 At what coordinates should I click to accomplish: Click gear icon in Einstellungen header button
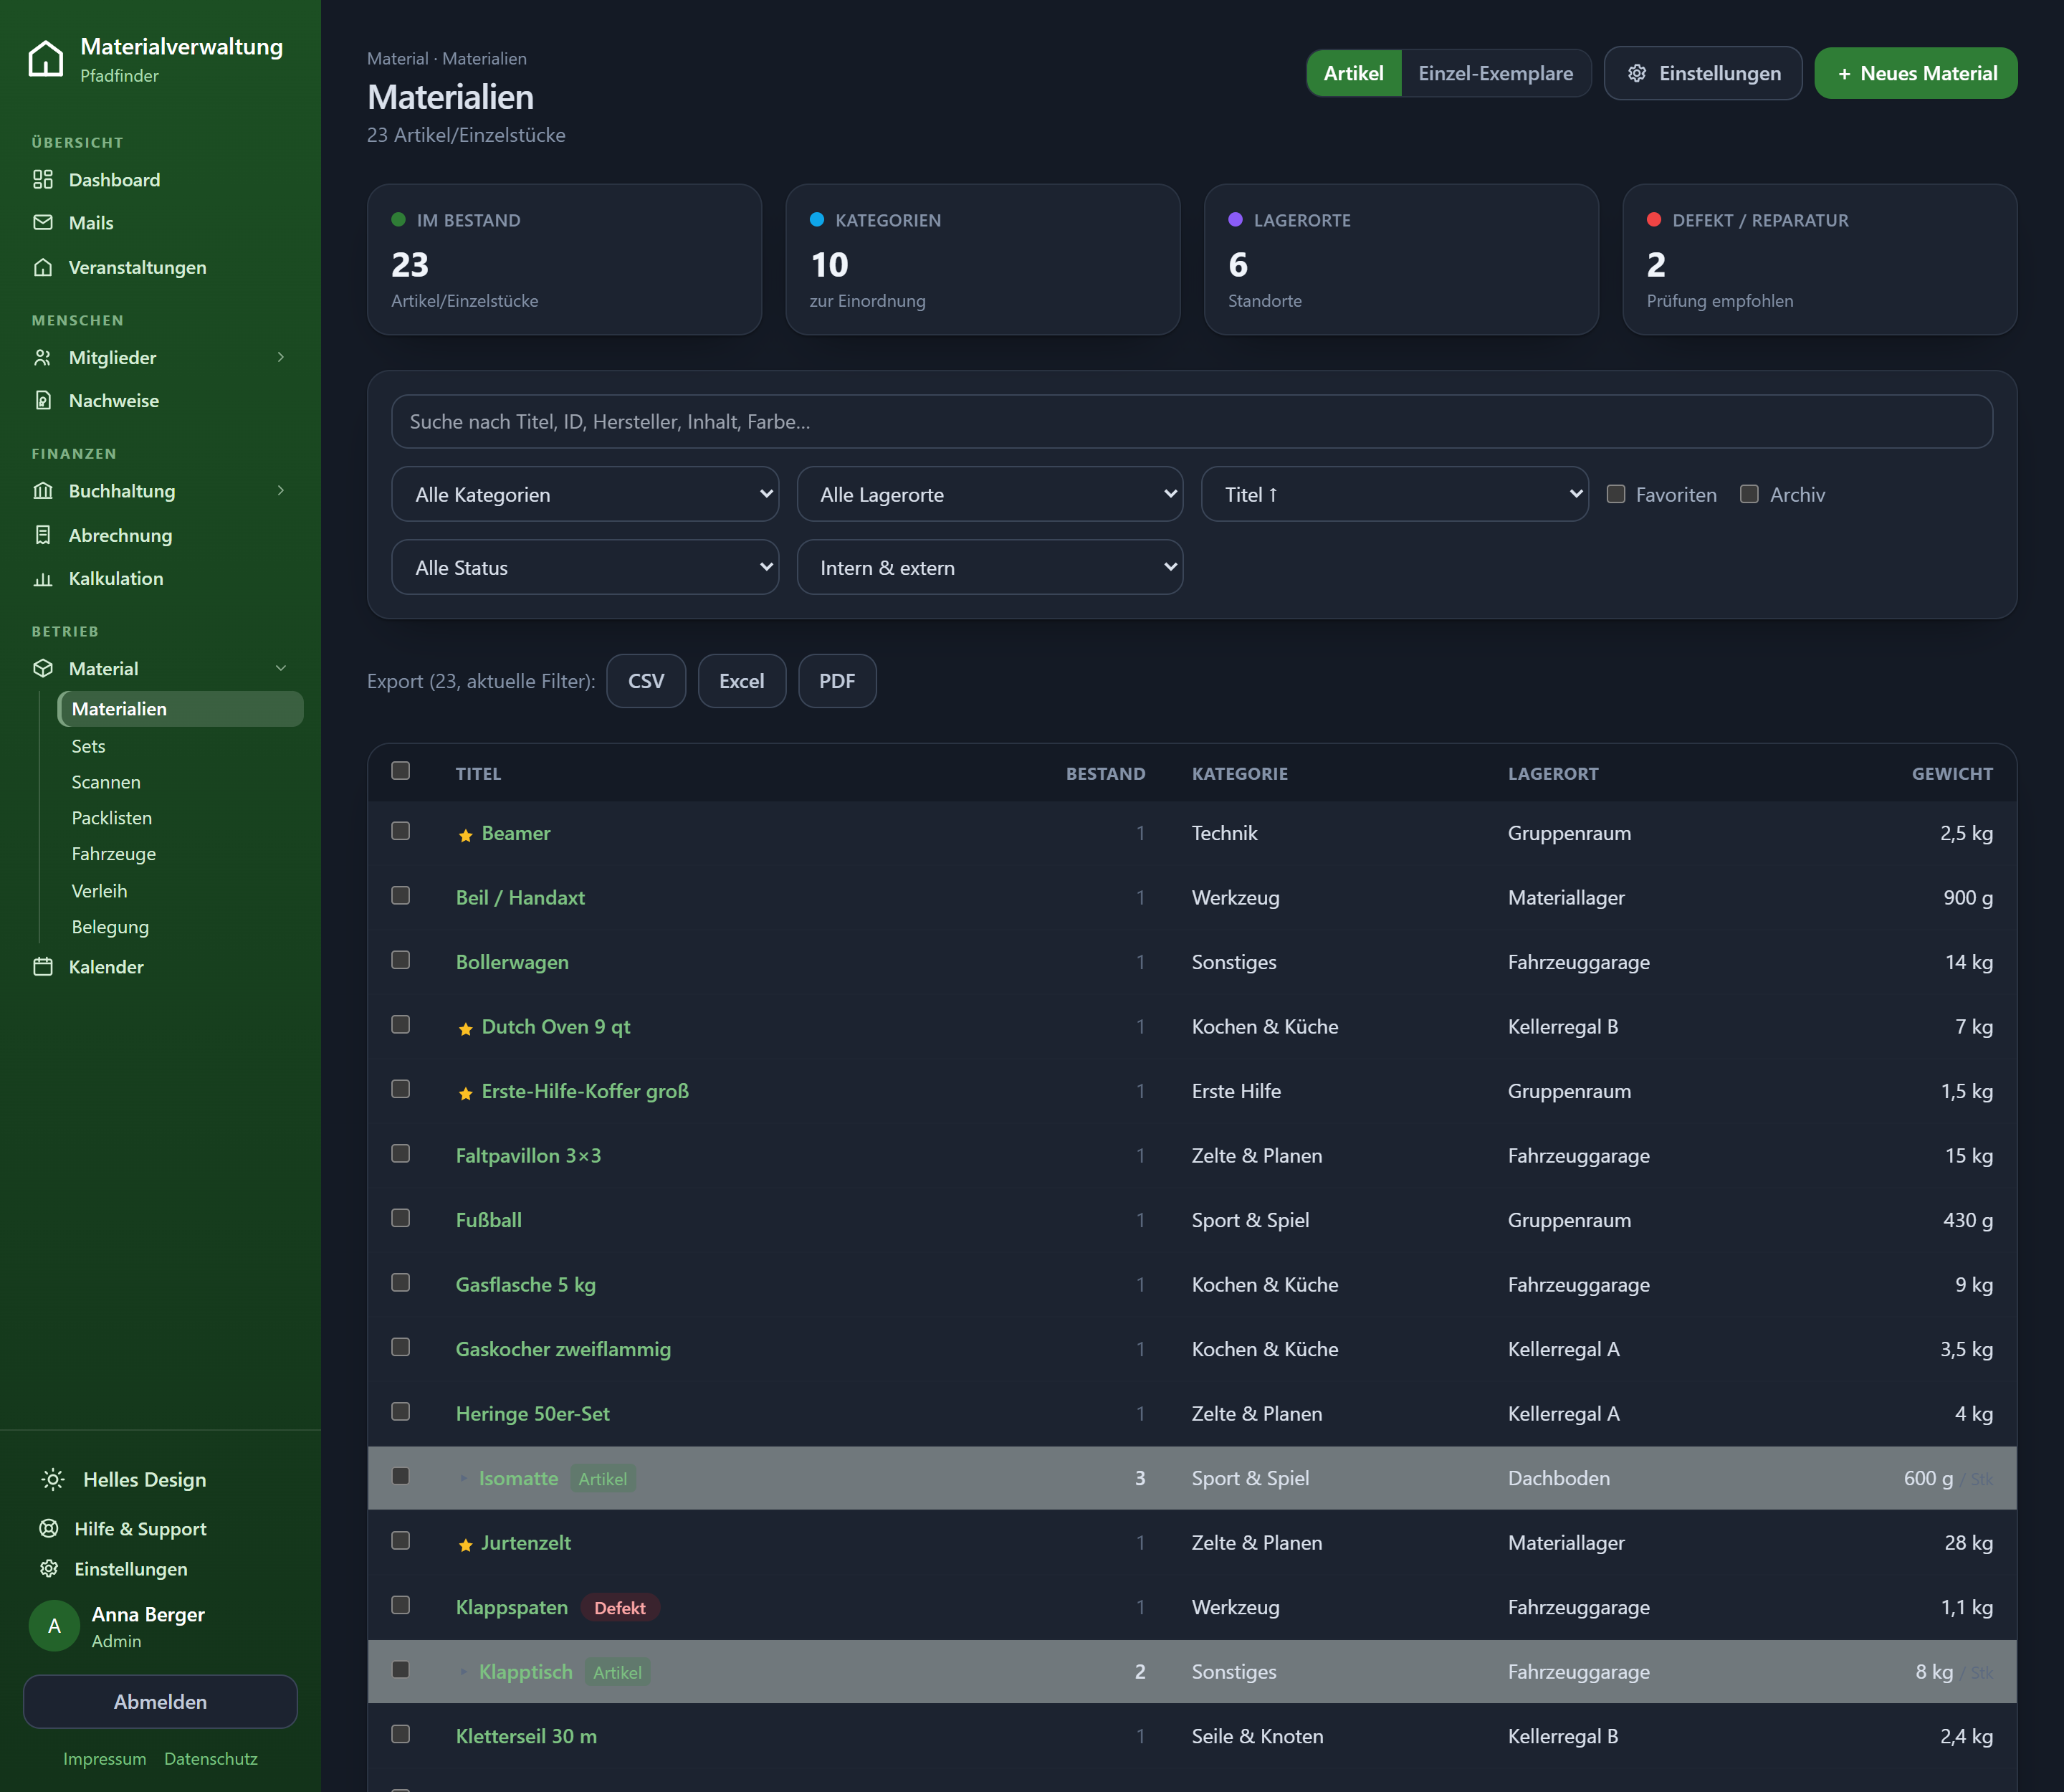pyautogui.click(x=1637, y=73)
